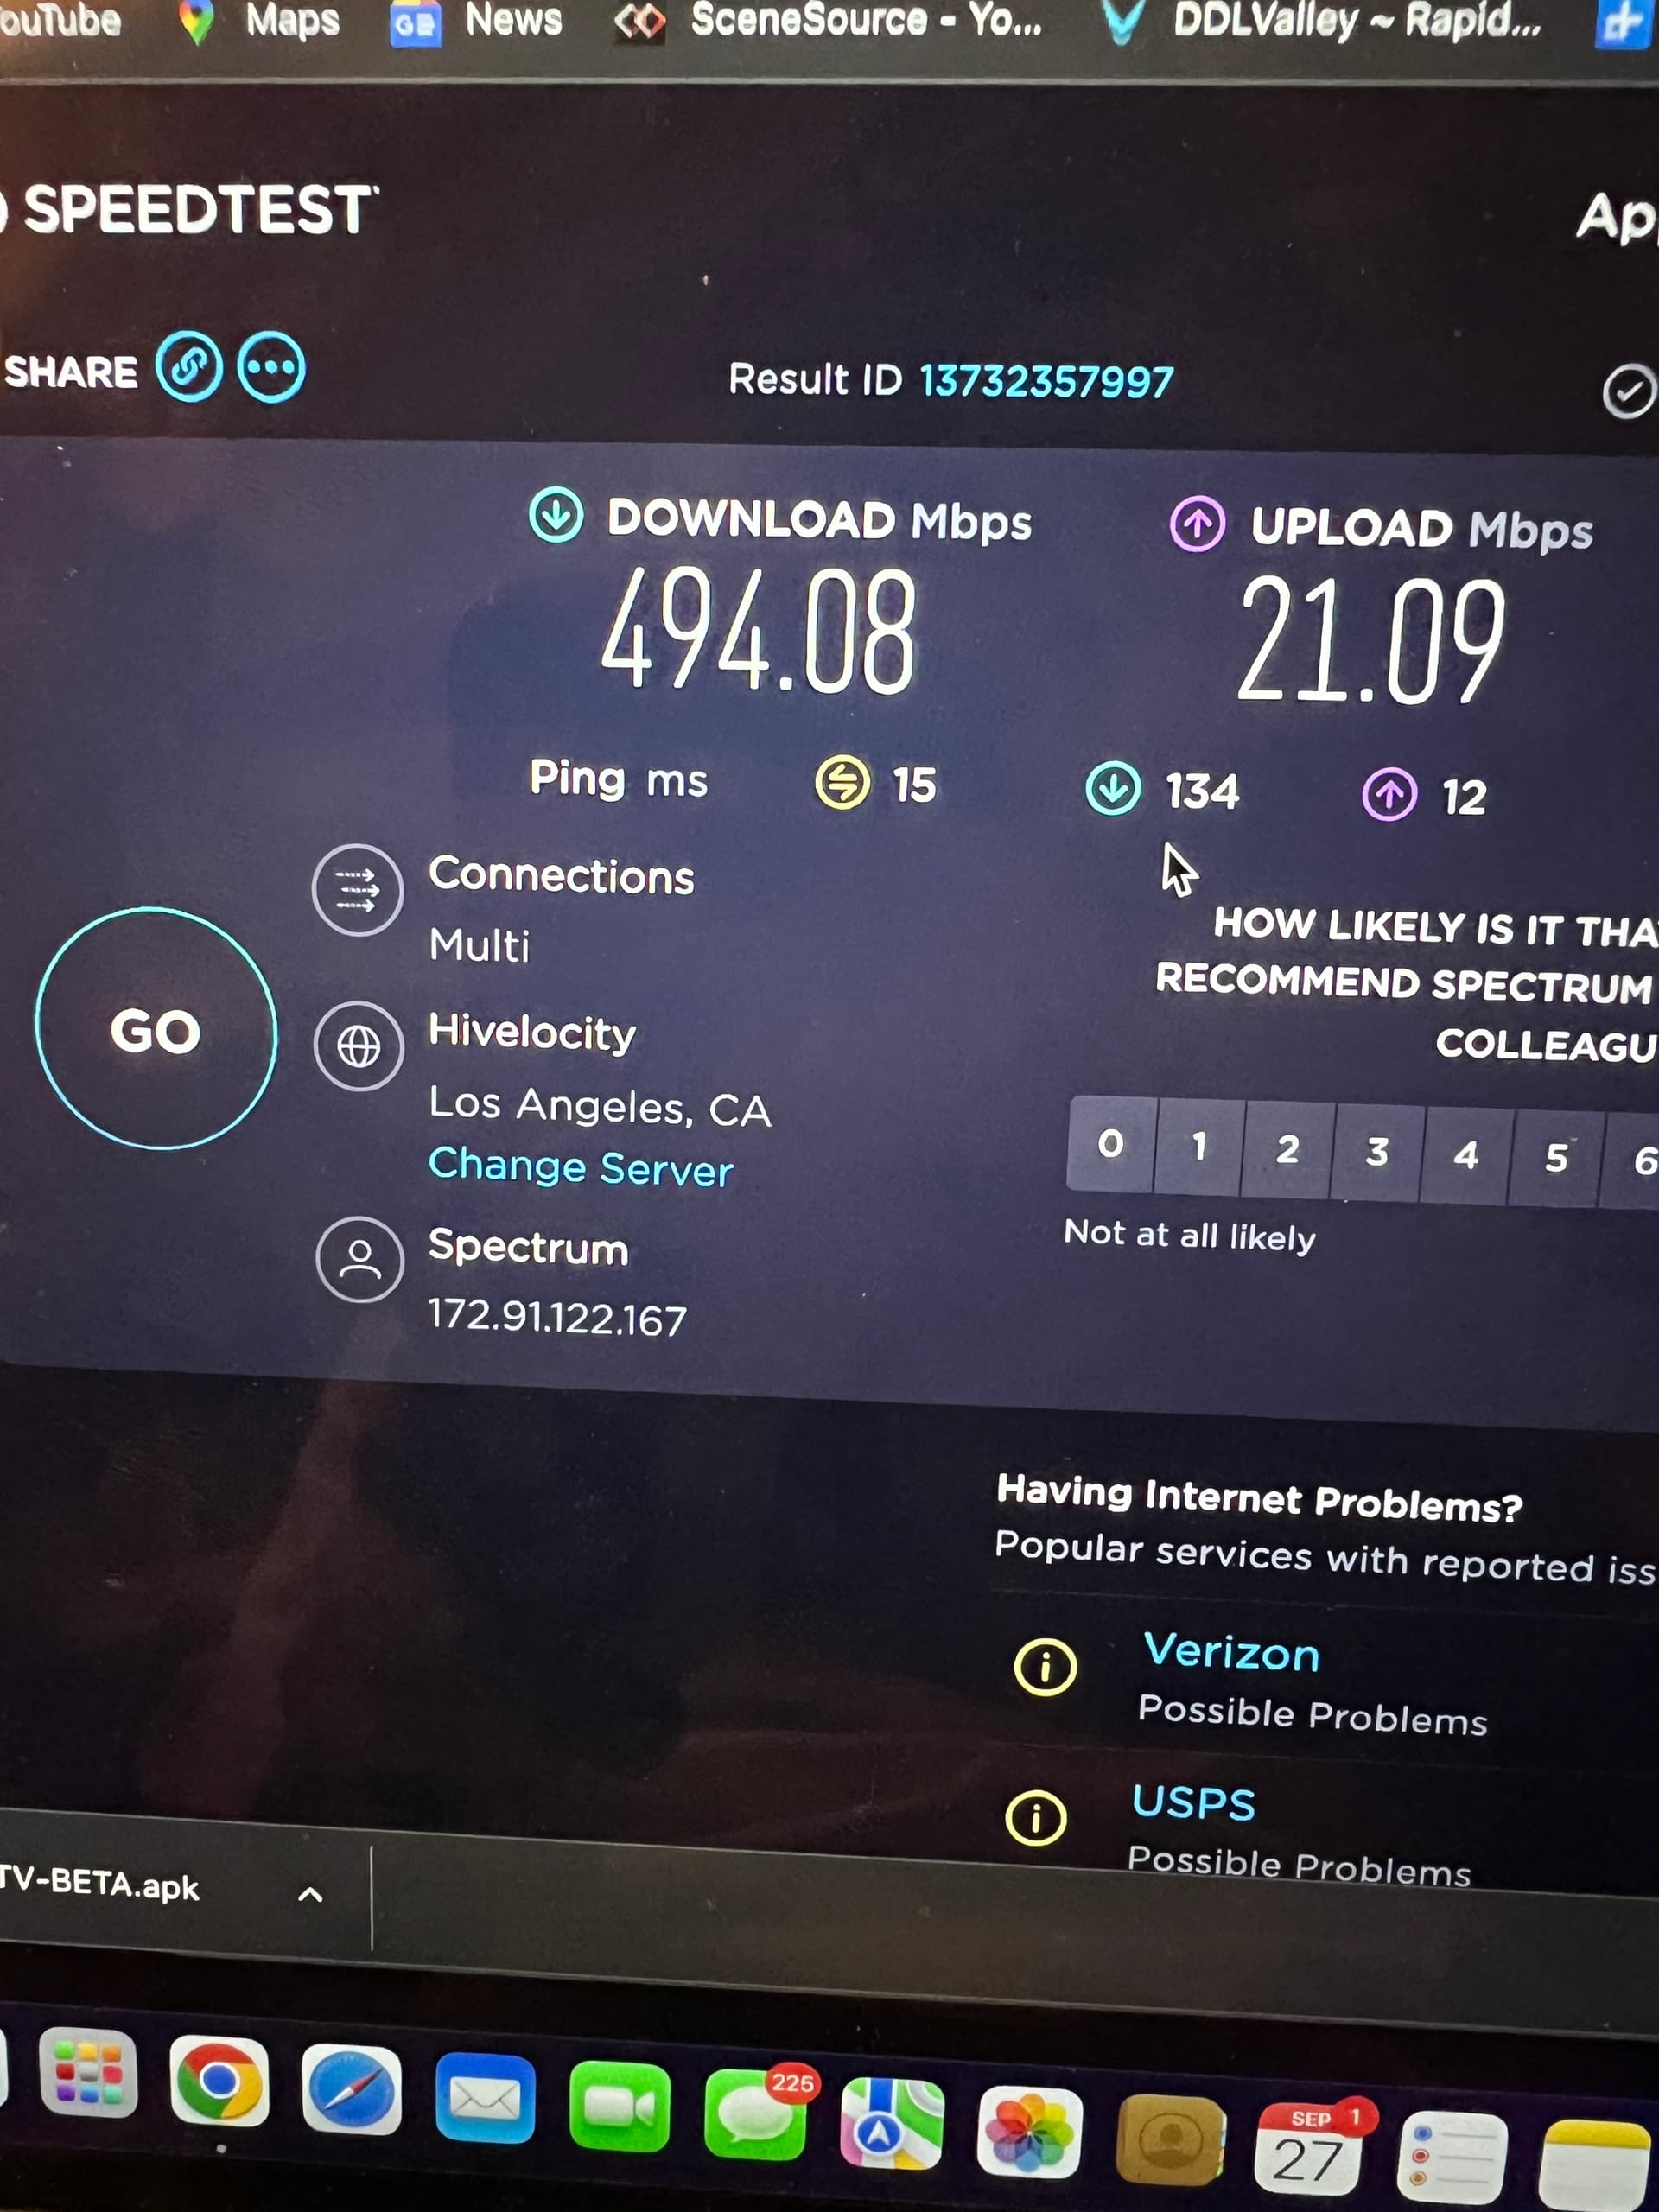Click the USPS info icon
1659x2212 pixels.
coord(1036,1816)
